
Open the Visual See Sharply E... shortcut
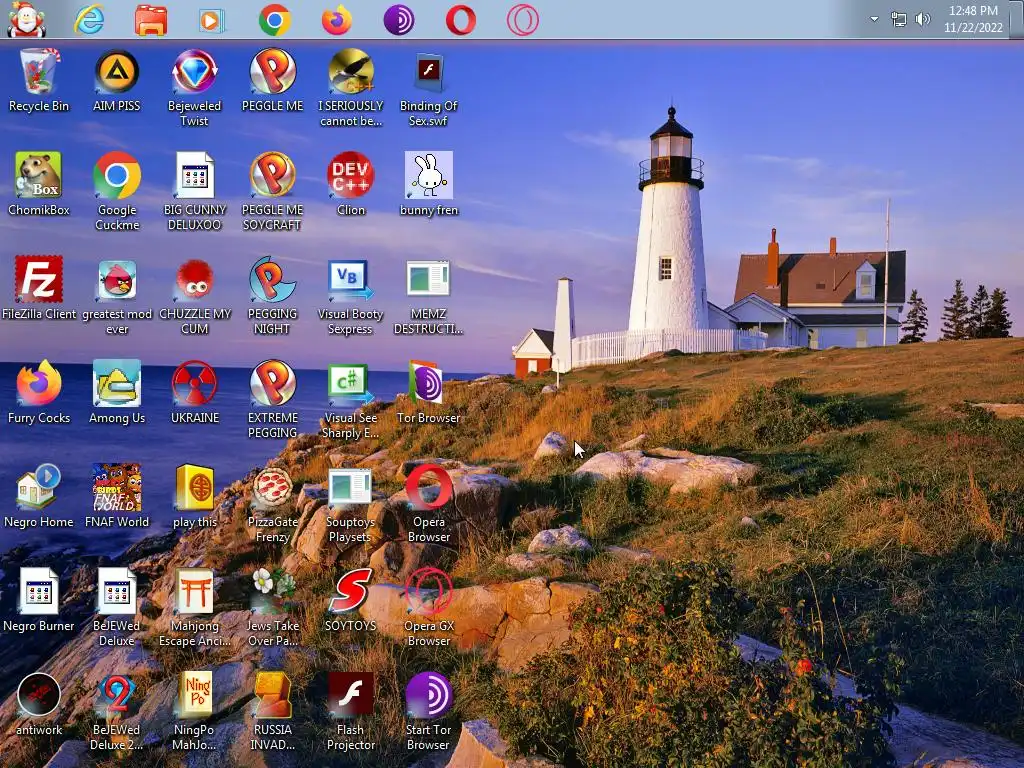pos(351,400)
